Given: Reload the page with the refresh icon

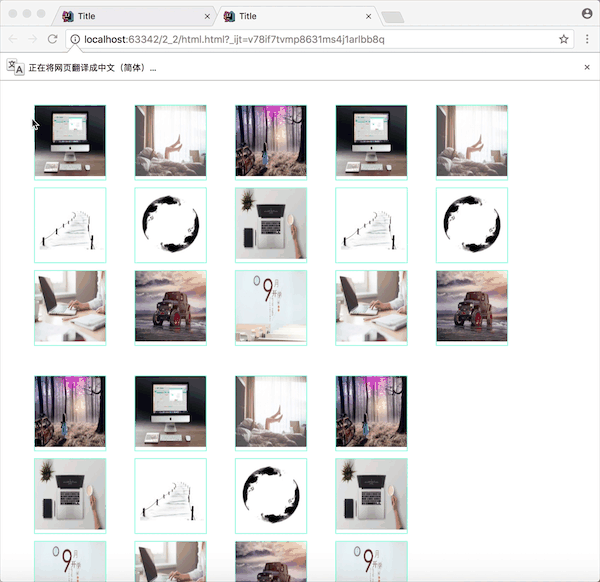Looking at the screenshot, I should coord(52,39).
